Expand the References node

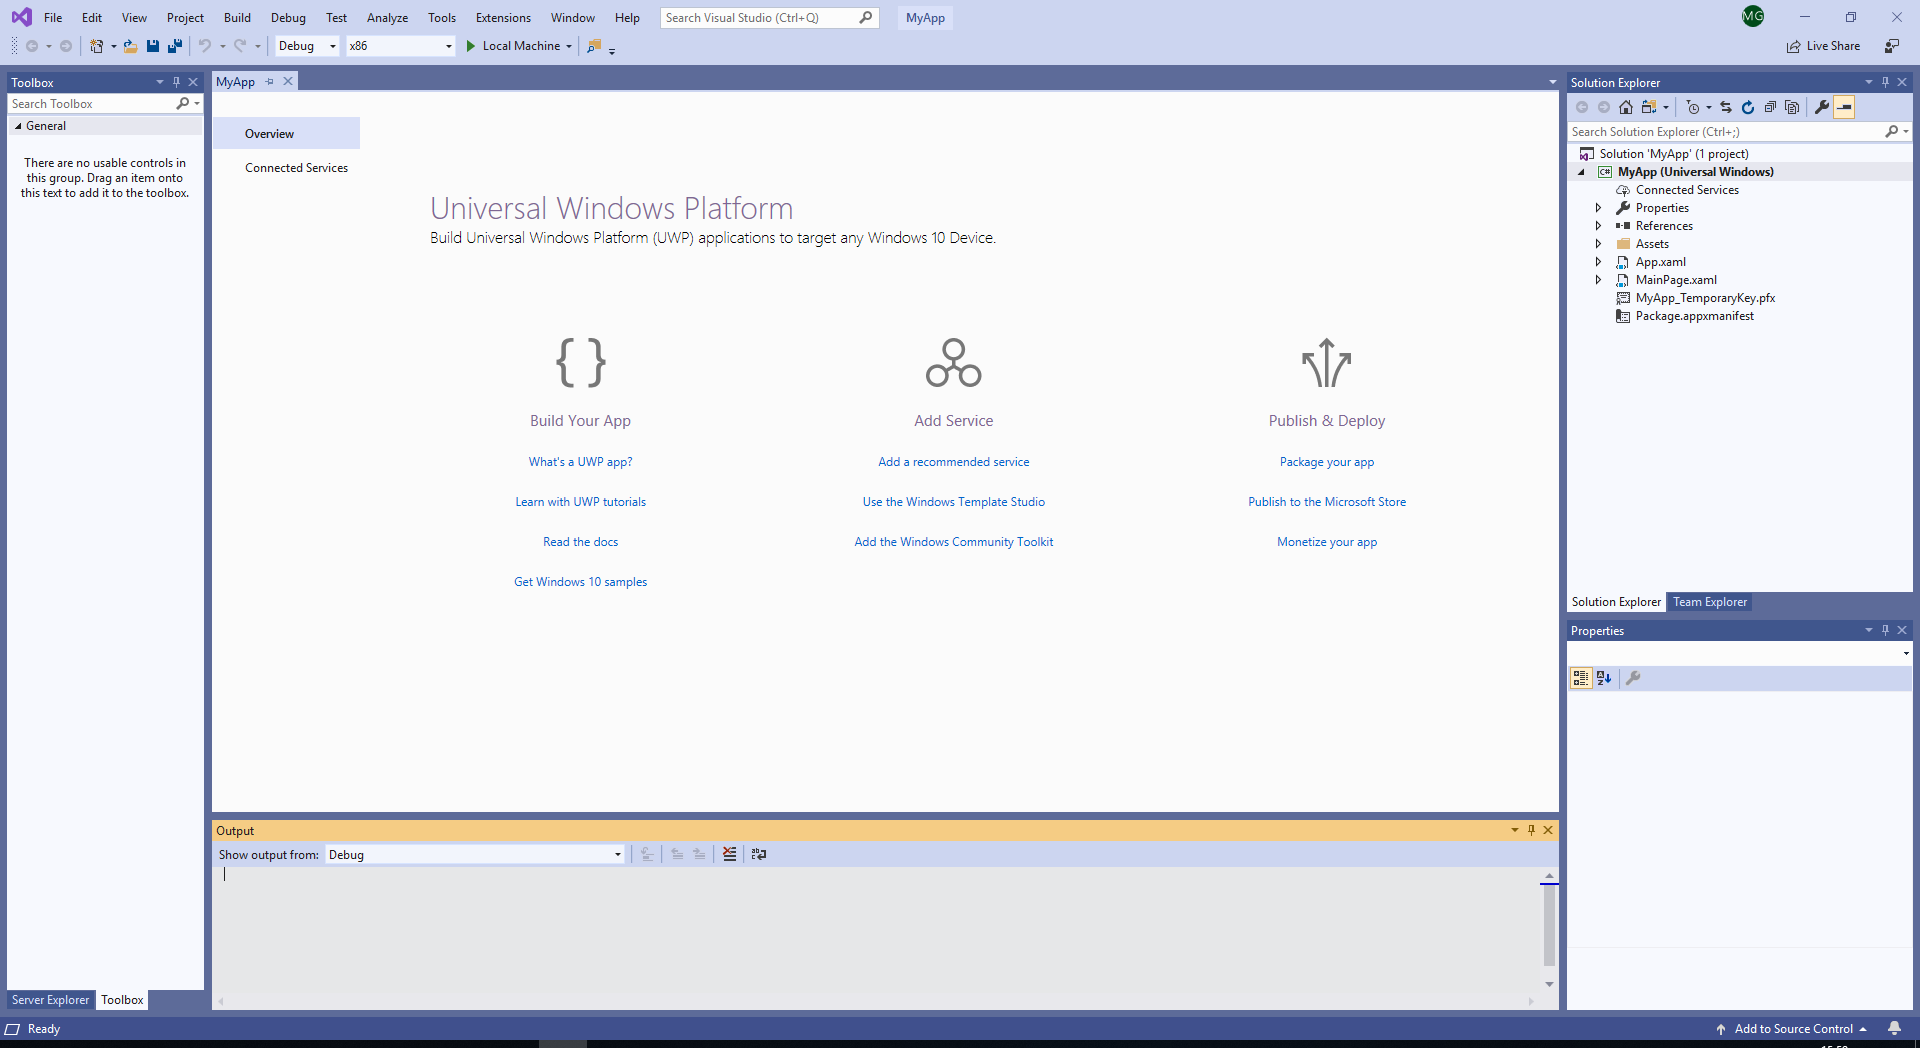coord(1598,226)
